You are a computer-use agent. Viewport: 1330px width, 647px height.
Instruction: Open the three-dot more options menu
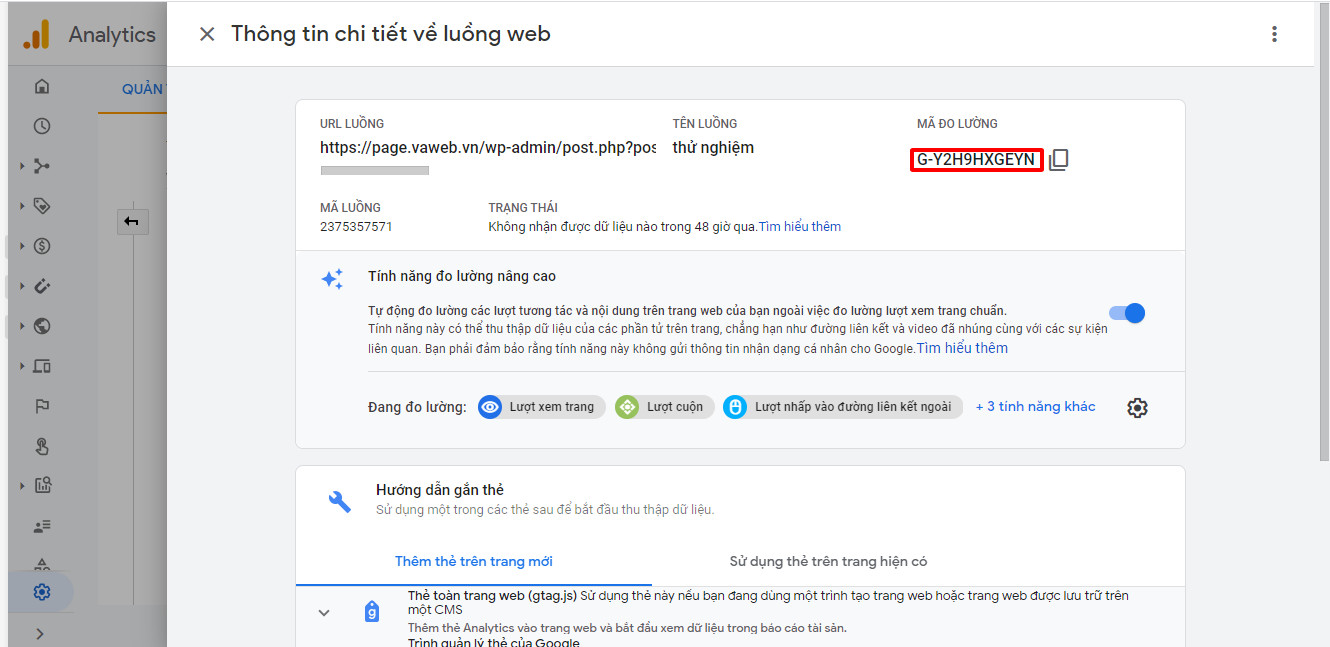coord(1274,34)
